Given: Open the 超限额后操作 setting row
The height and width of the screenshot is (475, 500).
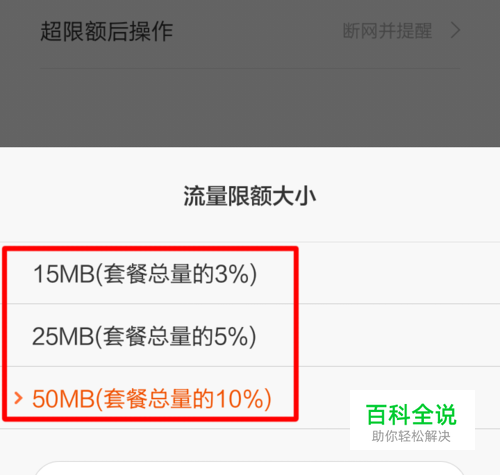Looking at the screenshot, I should click(x=250, y=31).
